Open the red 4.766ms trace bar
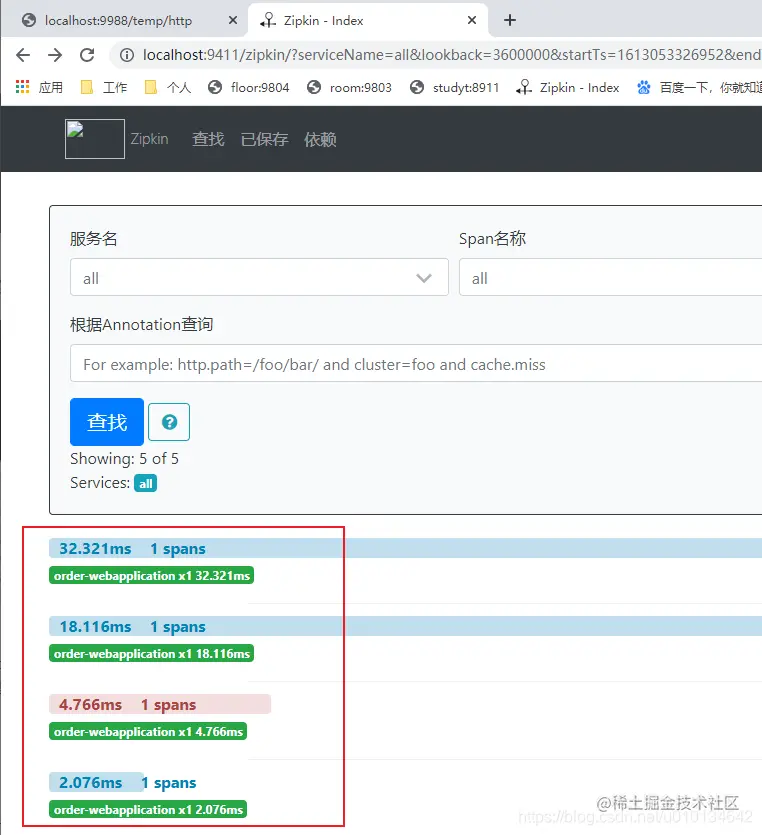 [x=160, y=704]
